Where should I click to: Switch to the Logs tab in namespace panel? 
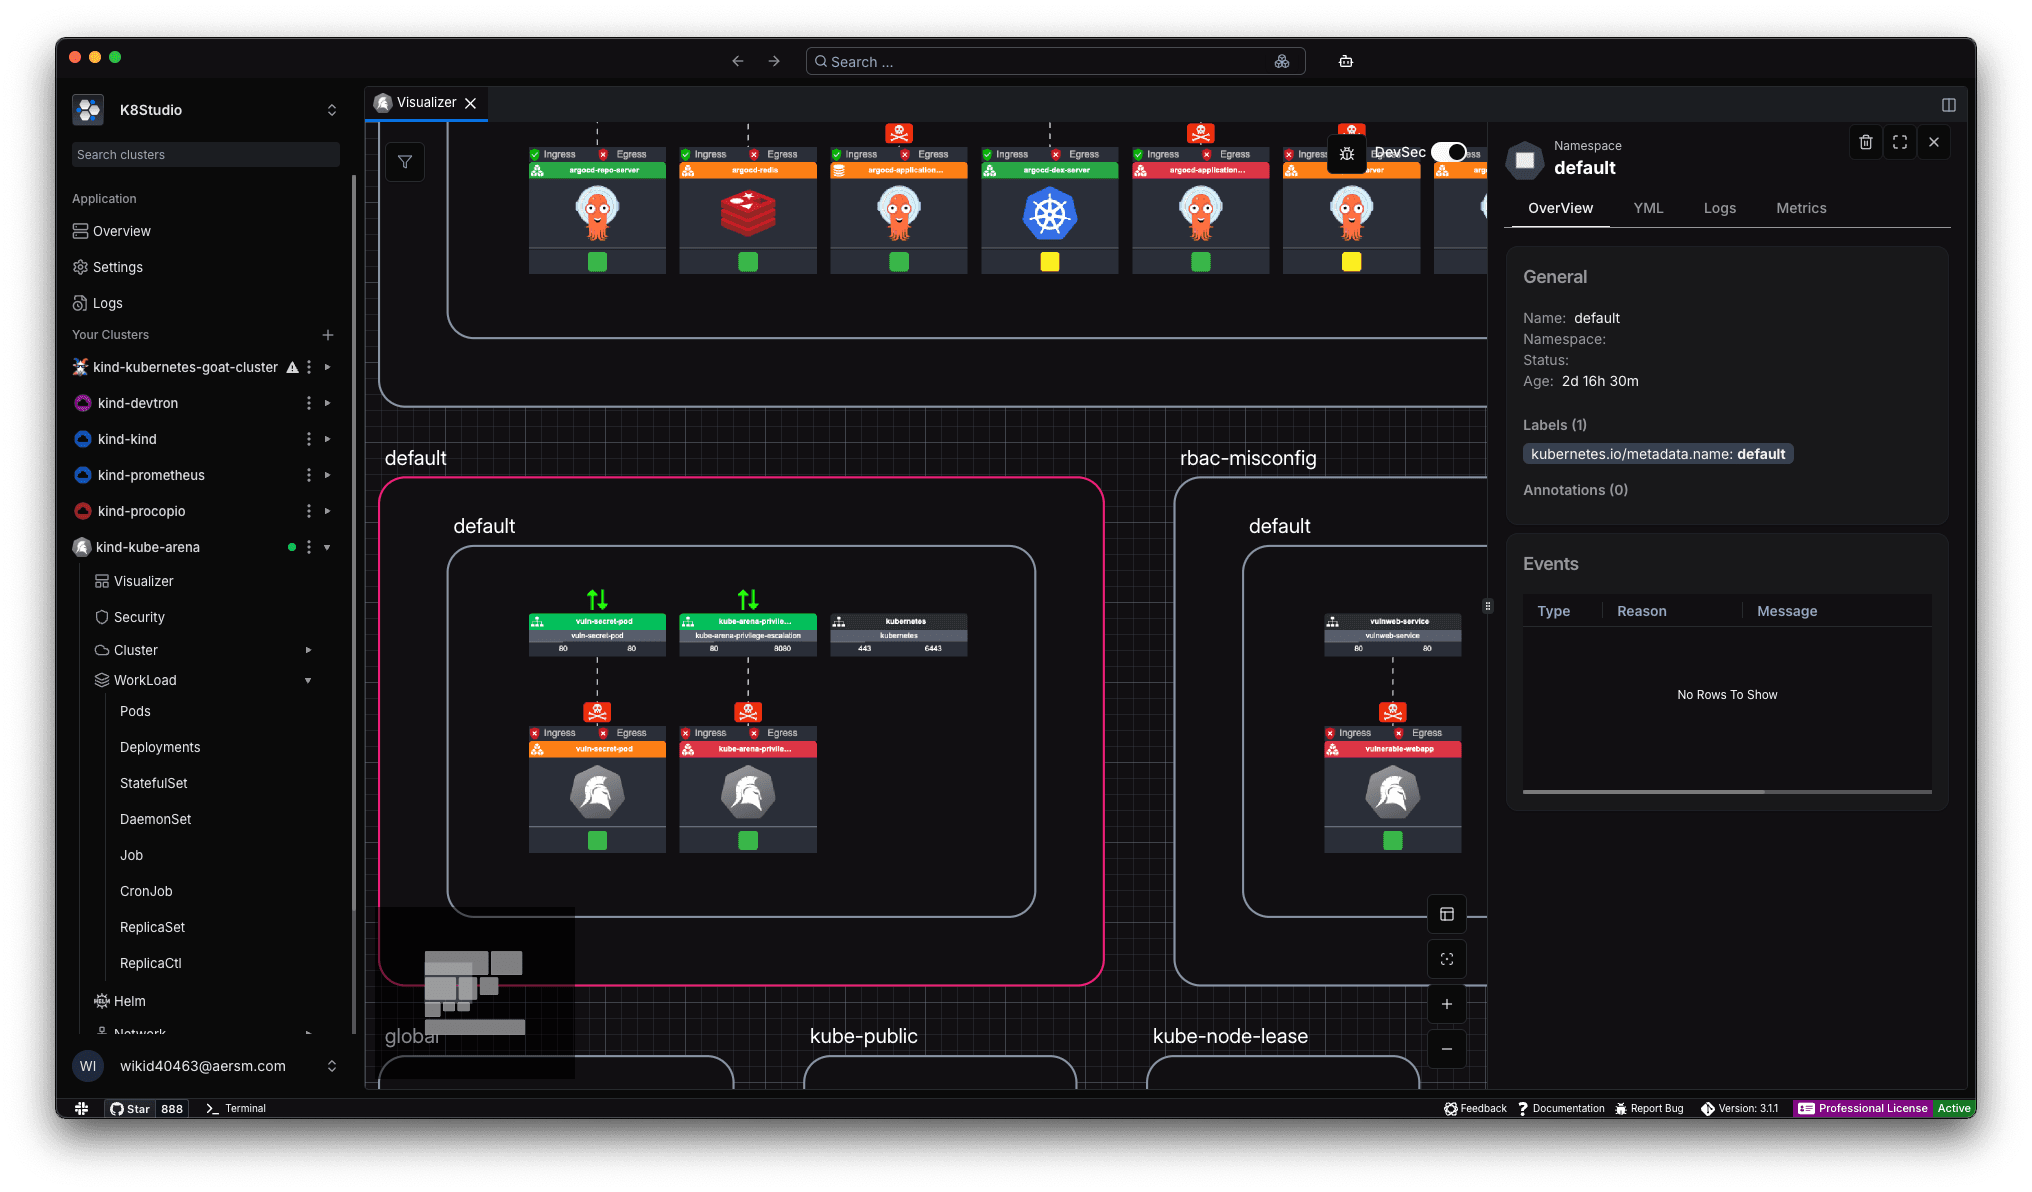[x=1720, y=208]
